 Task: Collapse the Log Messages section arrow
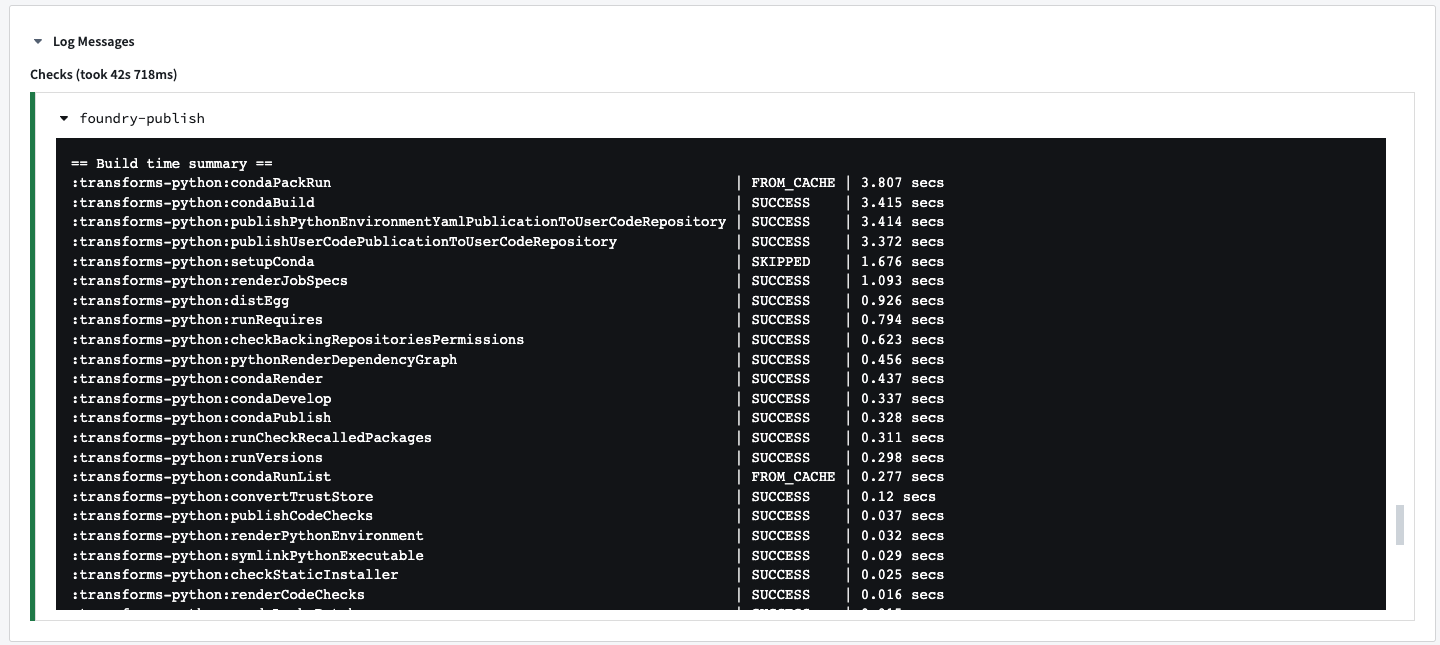pyautogui.click(x=38, y=42)
